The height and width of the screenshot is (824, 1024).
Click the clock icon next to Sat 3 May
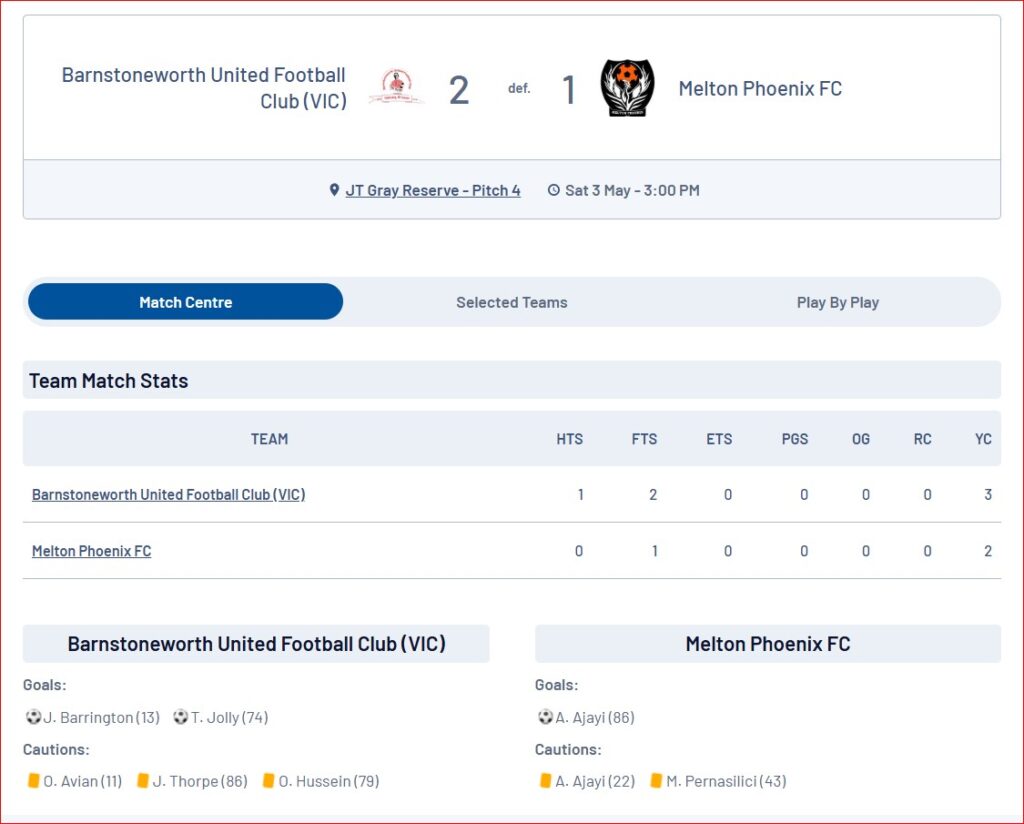554,190
